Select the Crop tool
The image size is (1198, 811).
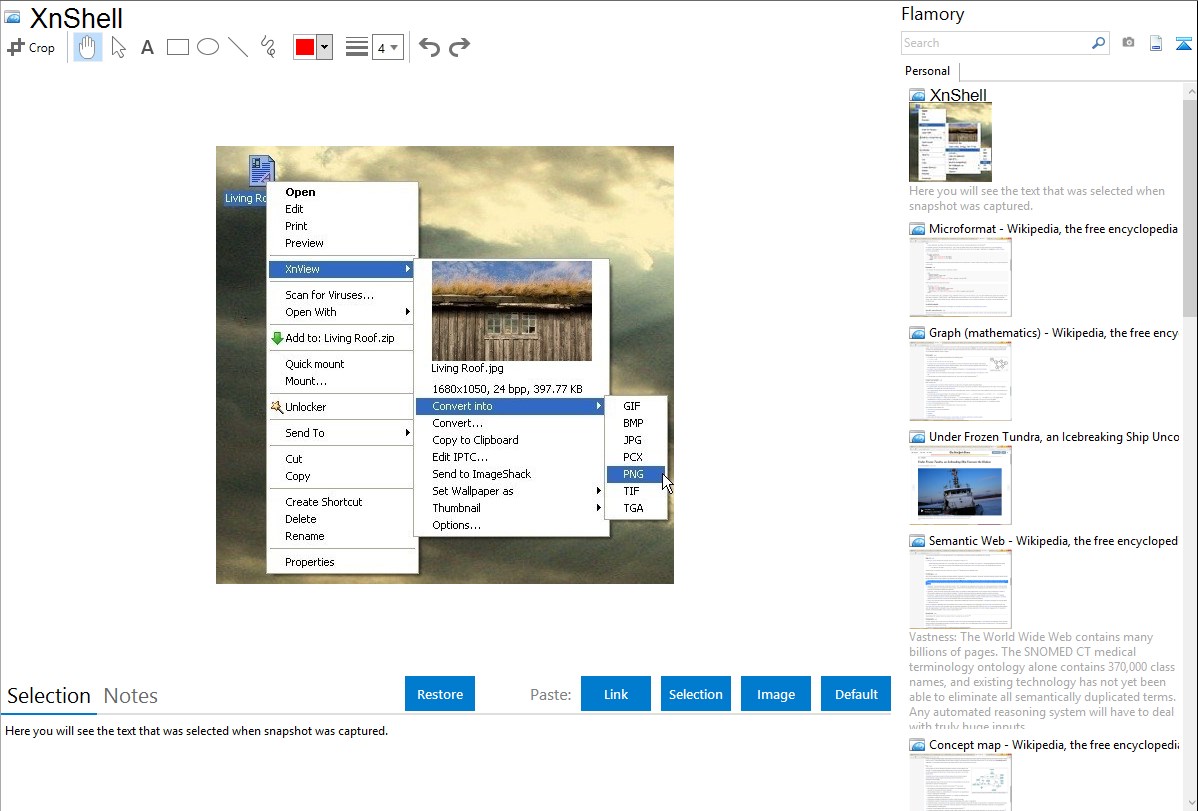tap(31, 47)
